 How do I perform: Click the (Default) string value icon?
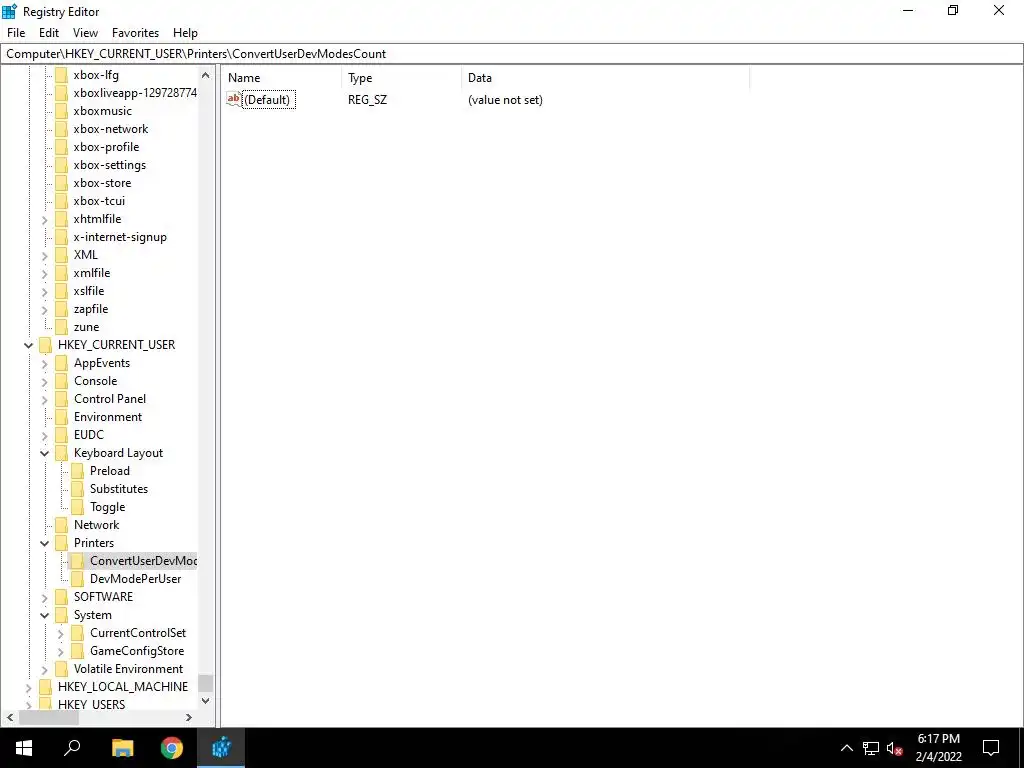tap(233, 99)
